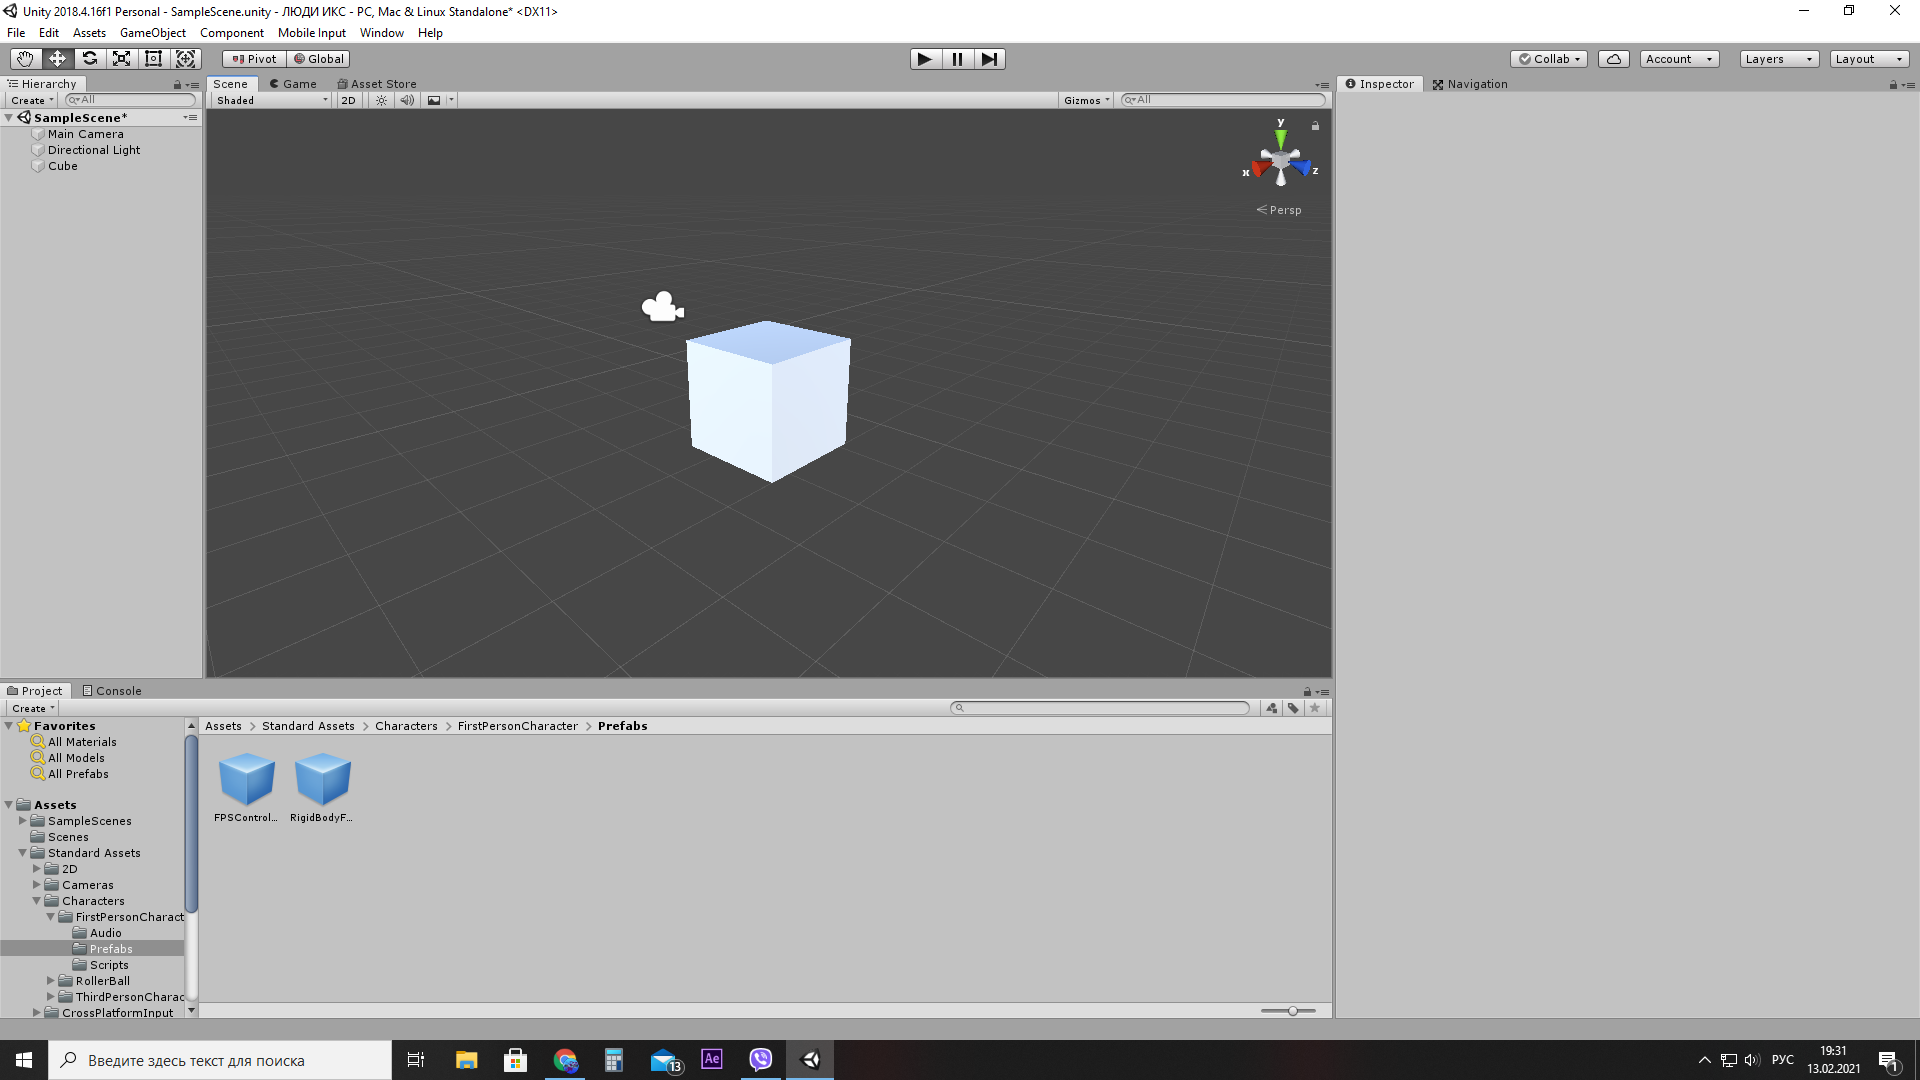Viewport: 1920px width, 1080px height.
Task: Select the Hand tool
Action: [x=25, y=59]
